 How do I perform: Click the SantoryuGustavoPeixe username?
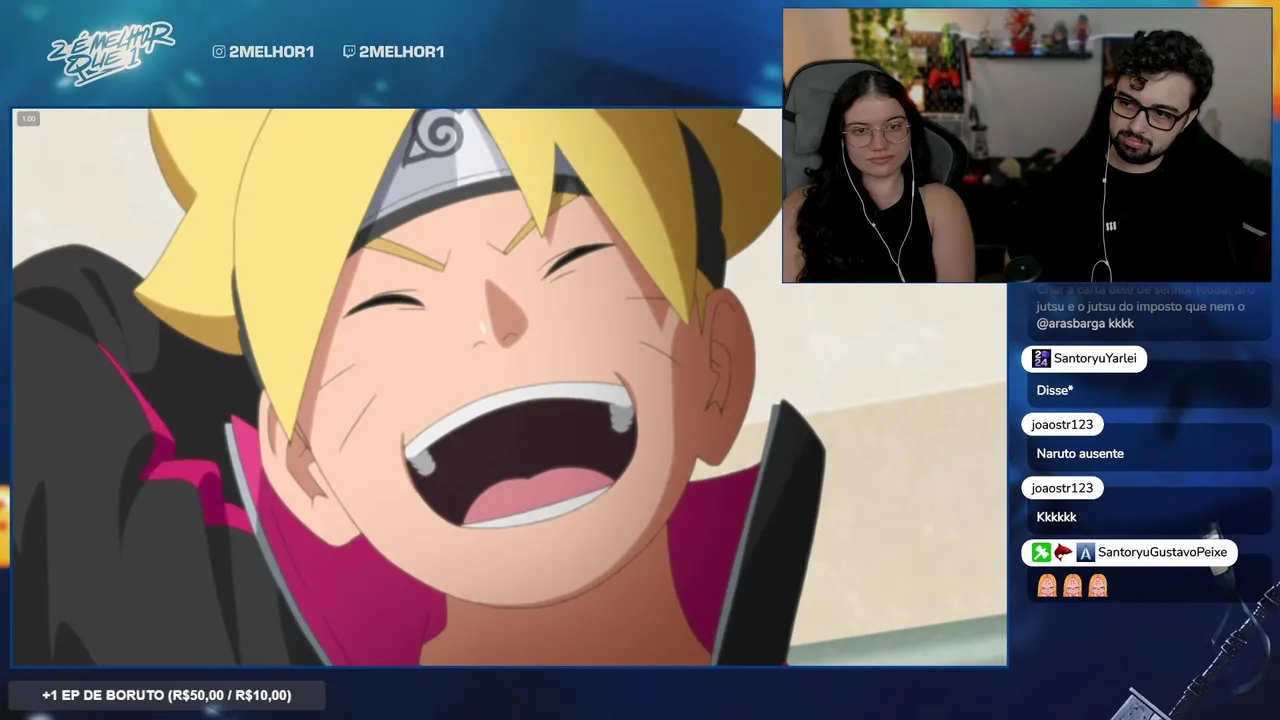(x=1162, y=553)
